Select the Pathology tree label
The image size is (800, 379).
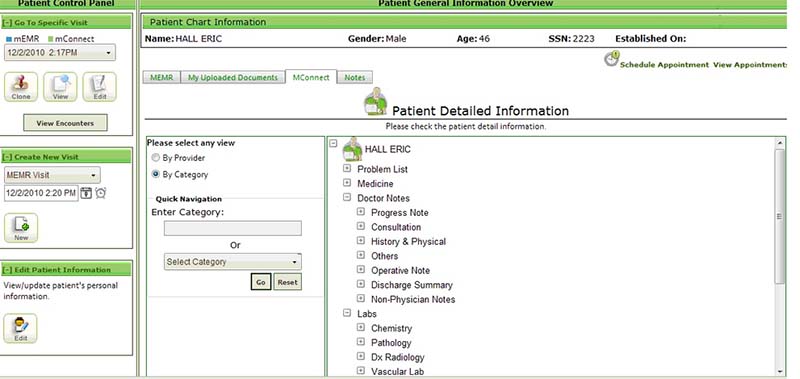coord(391,343)
